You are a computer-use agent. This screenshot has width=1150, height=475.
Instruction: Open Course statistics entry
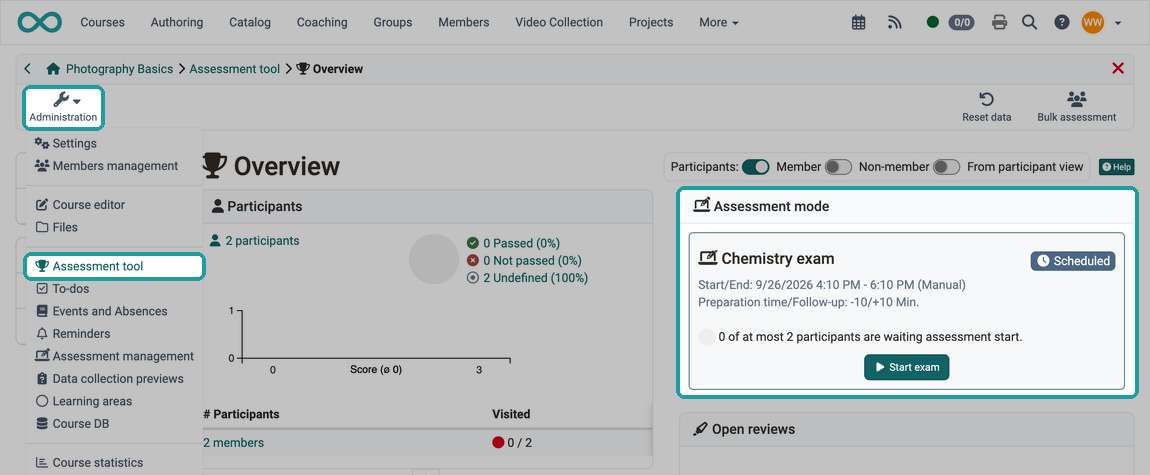pos(89,463)
